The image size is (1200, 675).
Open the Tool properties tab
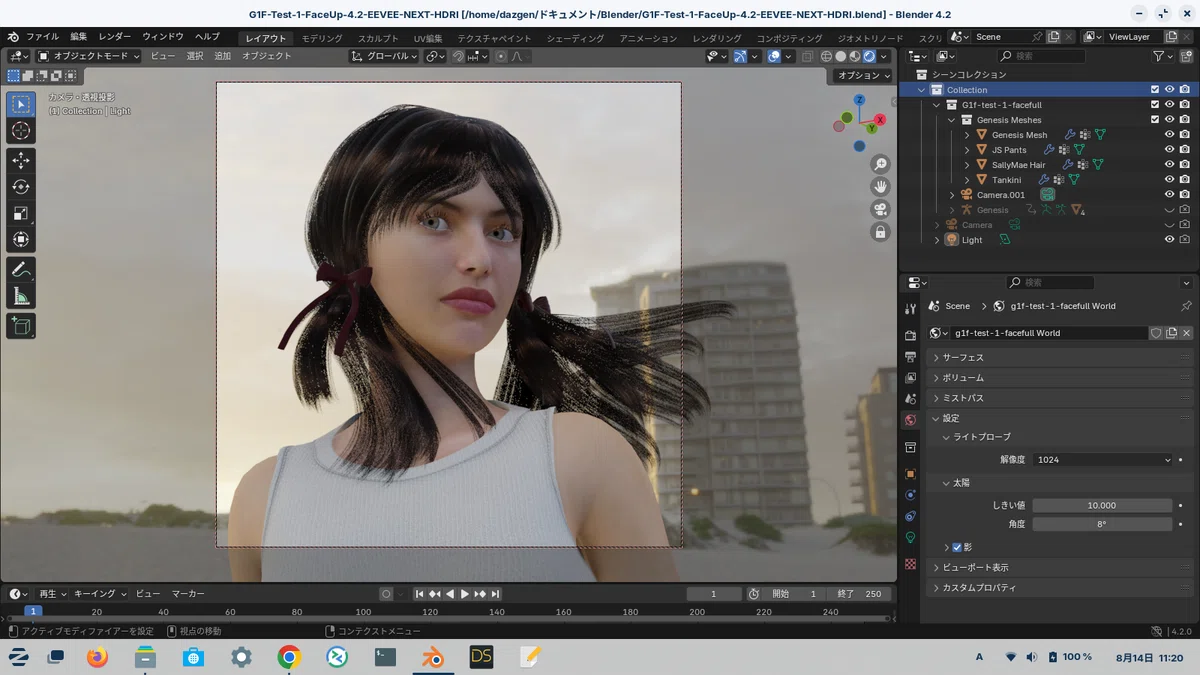click(910, 309)
